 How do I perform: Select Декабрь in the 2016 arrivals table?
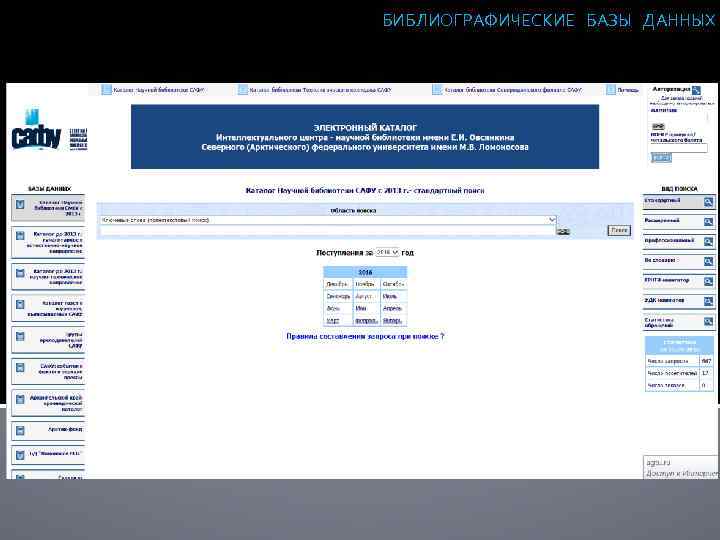[338, 284]
